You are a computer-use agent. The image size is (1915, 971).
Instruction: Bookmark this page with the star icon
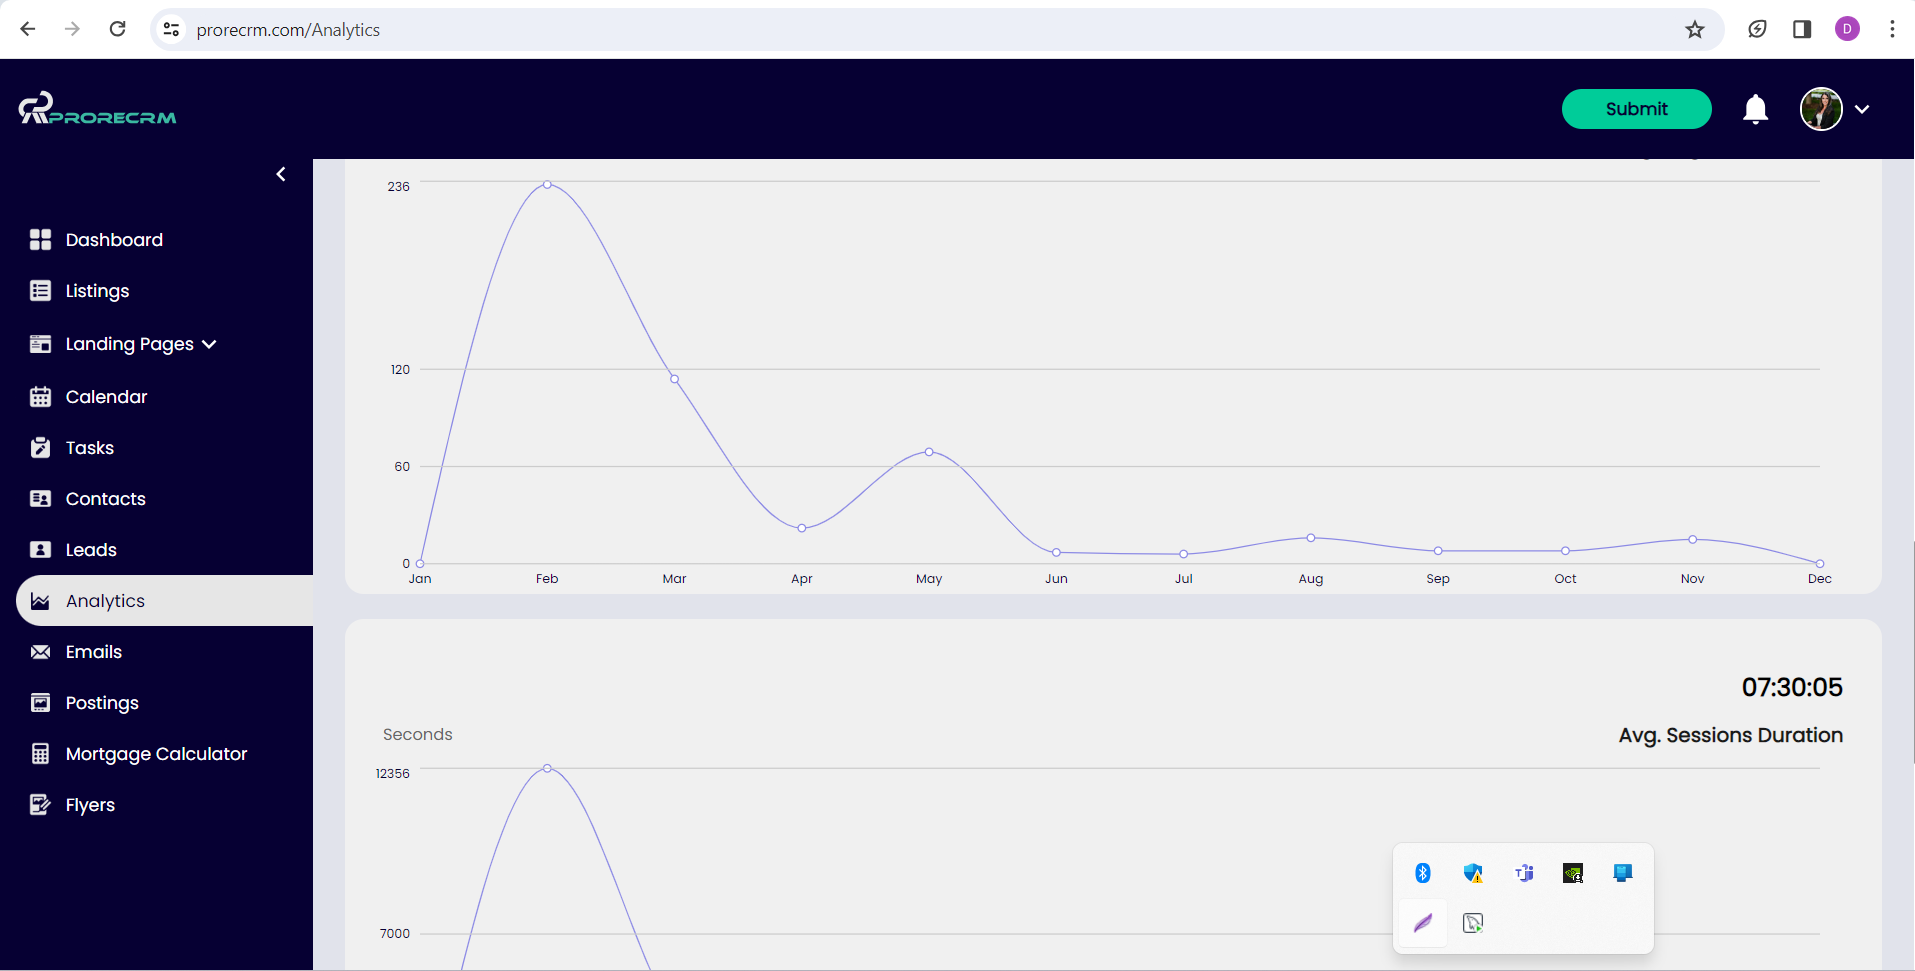(1694, 30)
